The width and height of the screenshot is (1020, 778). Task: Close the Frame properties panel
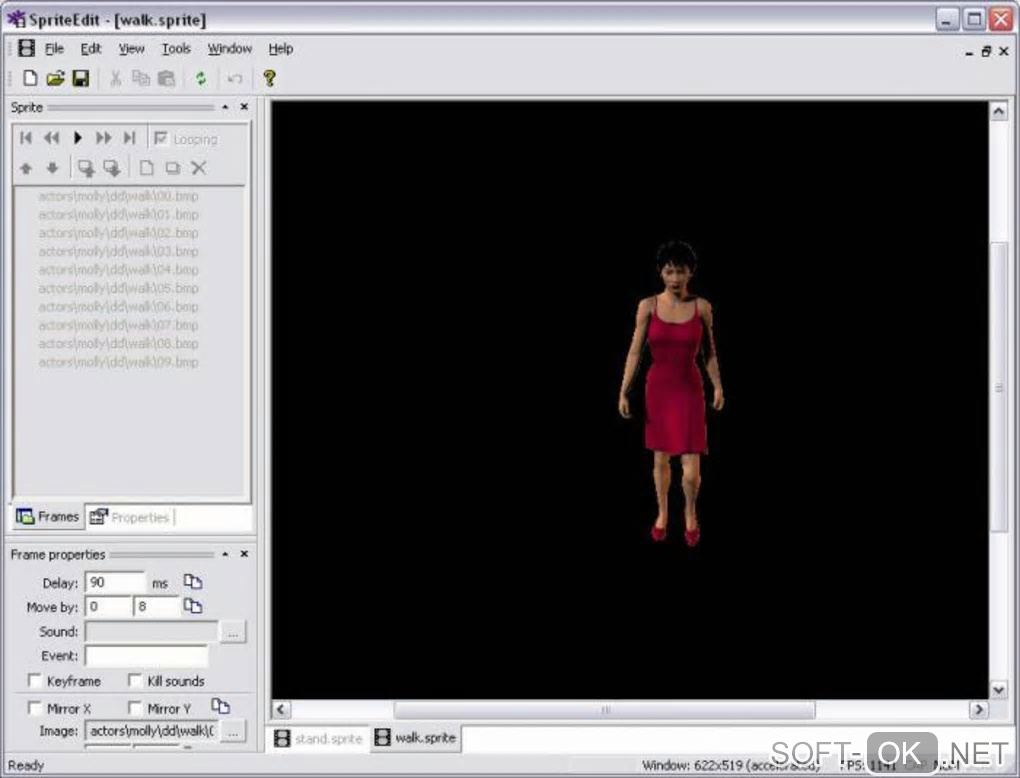244,554
